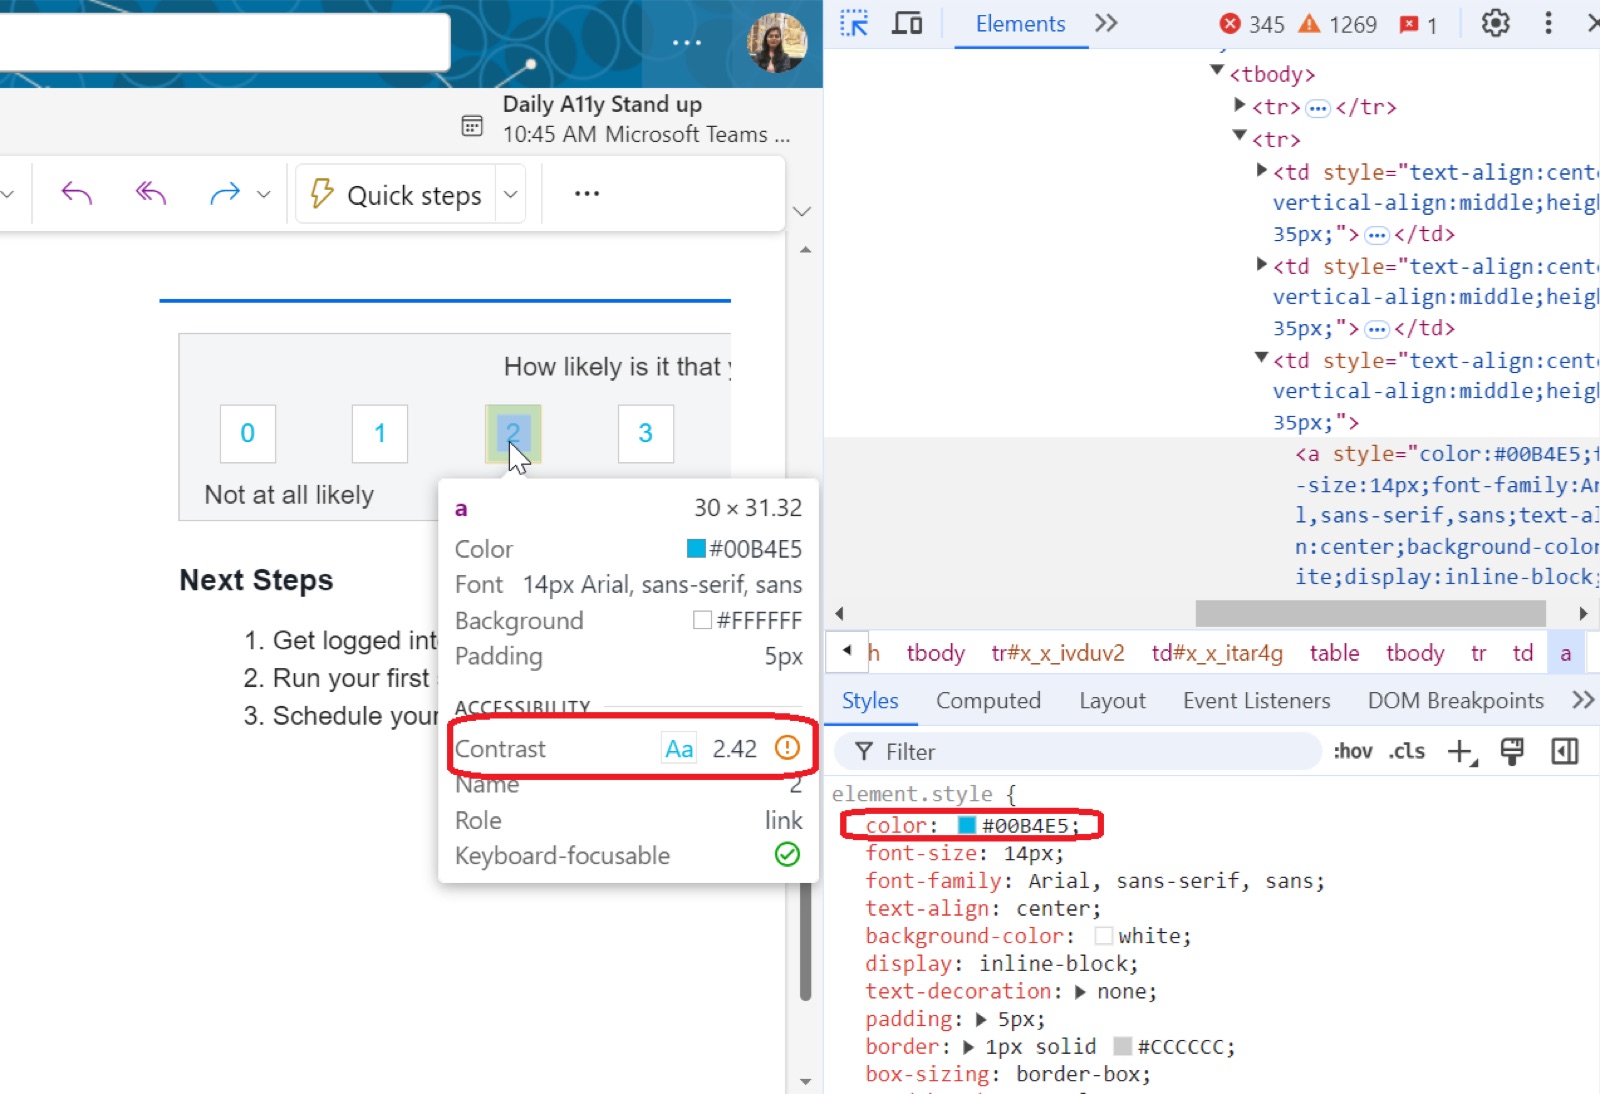Switch to the Styles tab
This screenshot has height=1094, width=1600.
pyautogui.click(x=869, y=701)
